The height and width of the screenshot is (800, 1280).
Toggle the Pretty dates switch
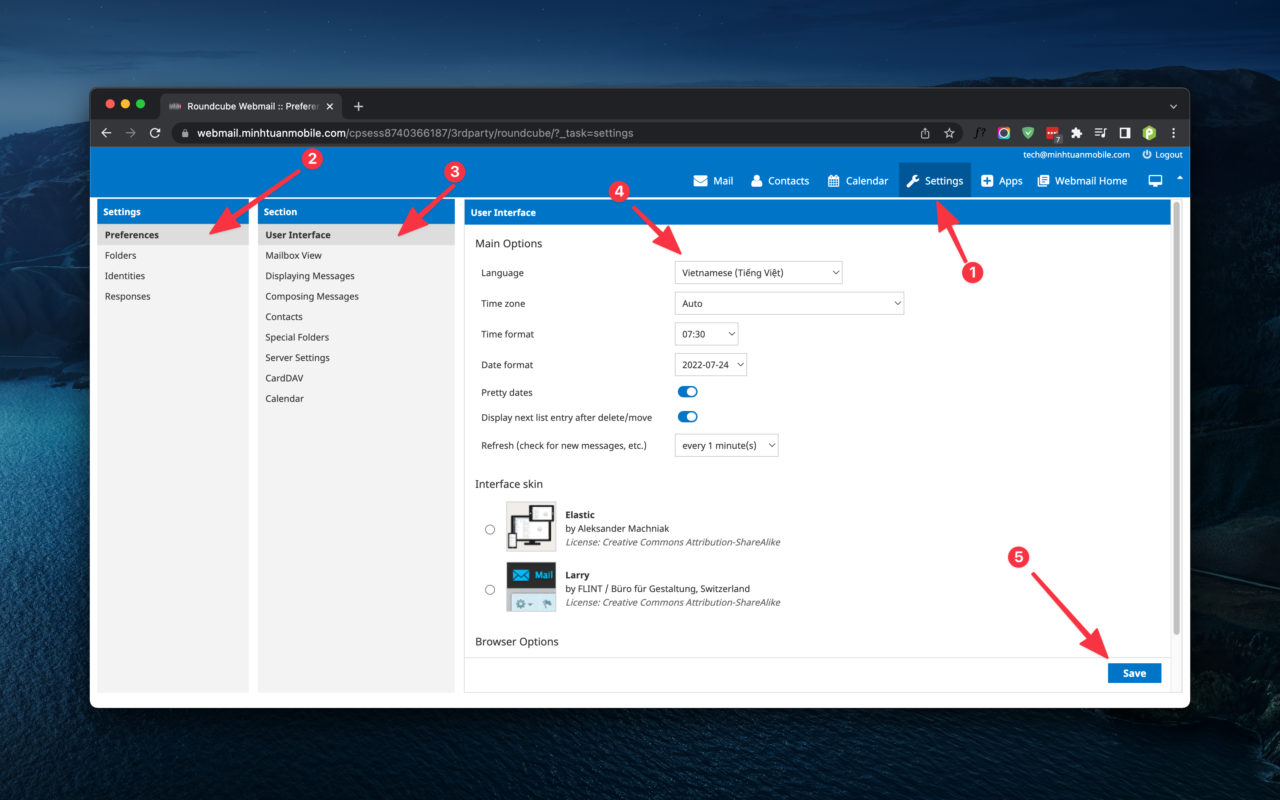pos(687,392)
